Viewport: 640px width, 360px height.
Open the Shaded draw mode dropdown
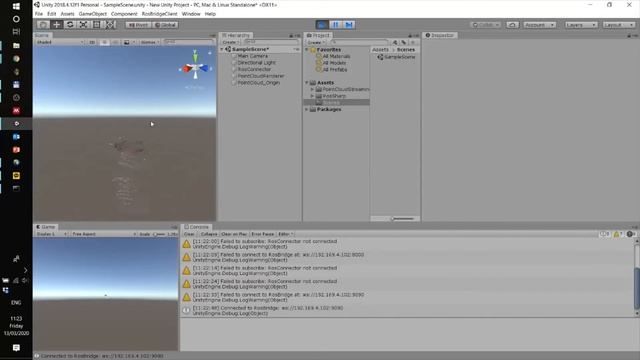pyautogui.click(x=60, y=42)
